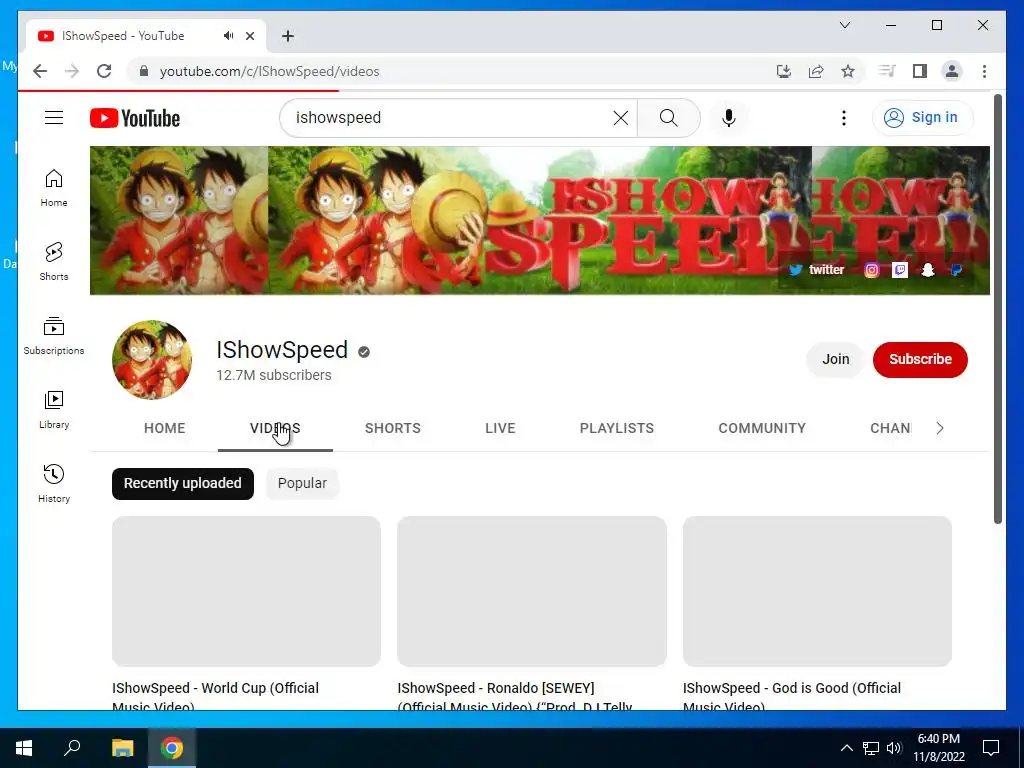Viewport: 1024px width, 768px height.
Task: Open the tab search dropdown arrow
Action: (x=845, y=25)
